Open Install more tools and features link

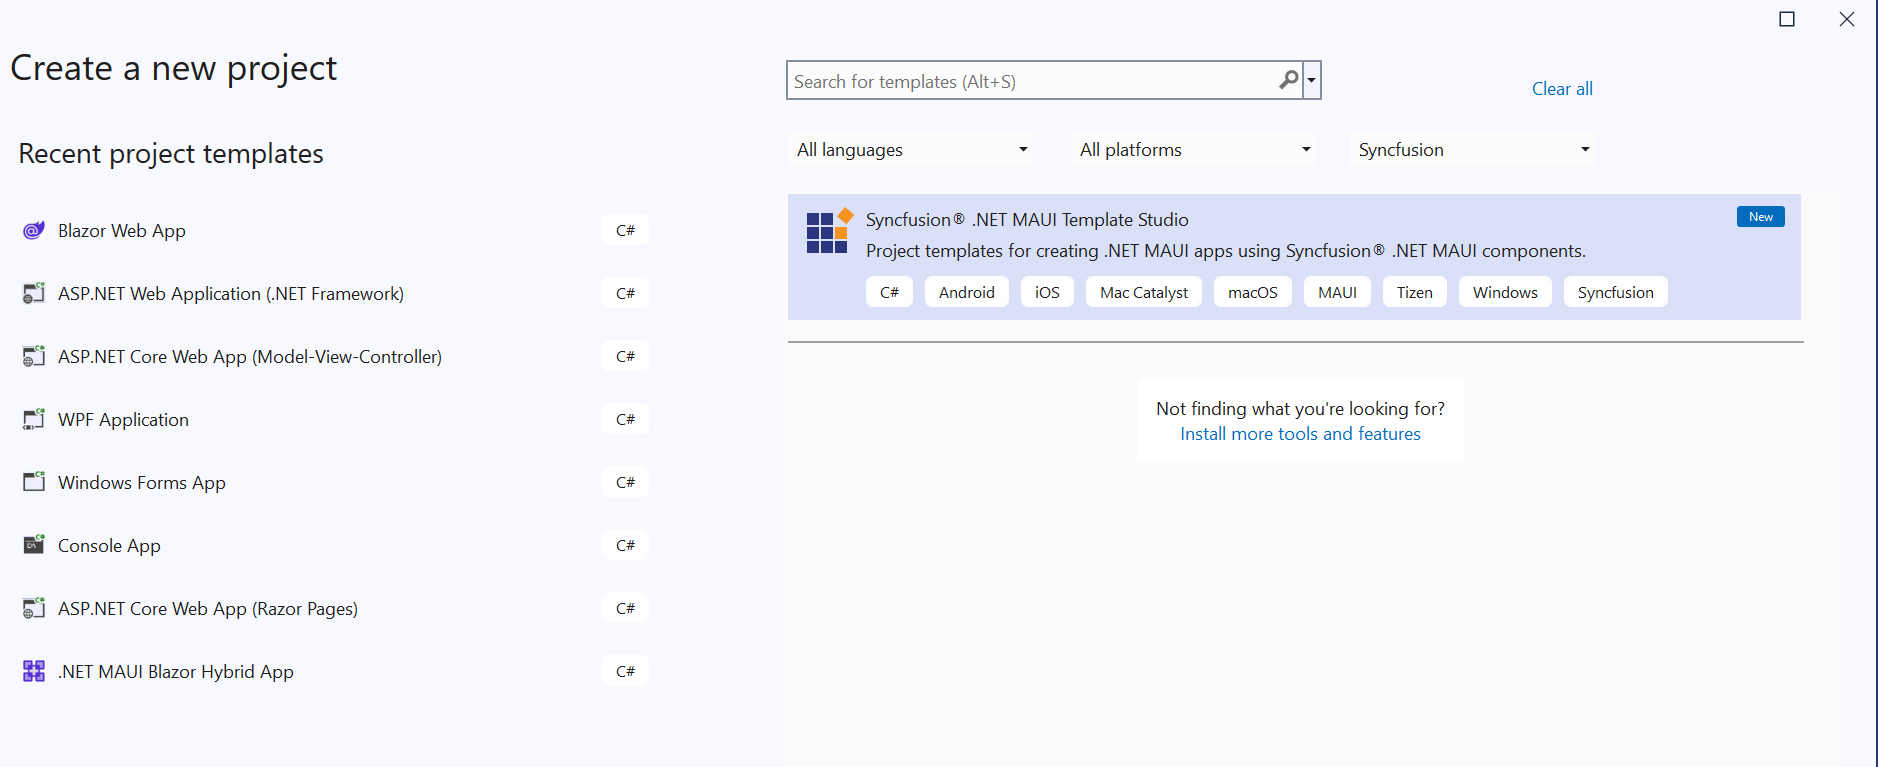click(x=1300, y=434)
